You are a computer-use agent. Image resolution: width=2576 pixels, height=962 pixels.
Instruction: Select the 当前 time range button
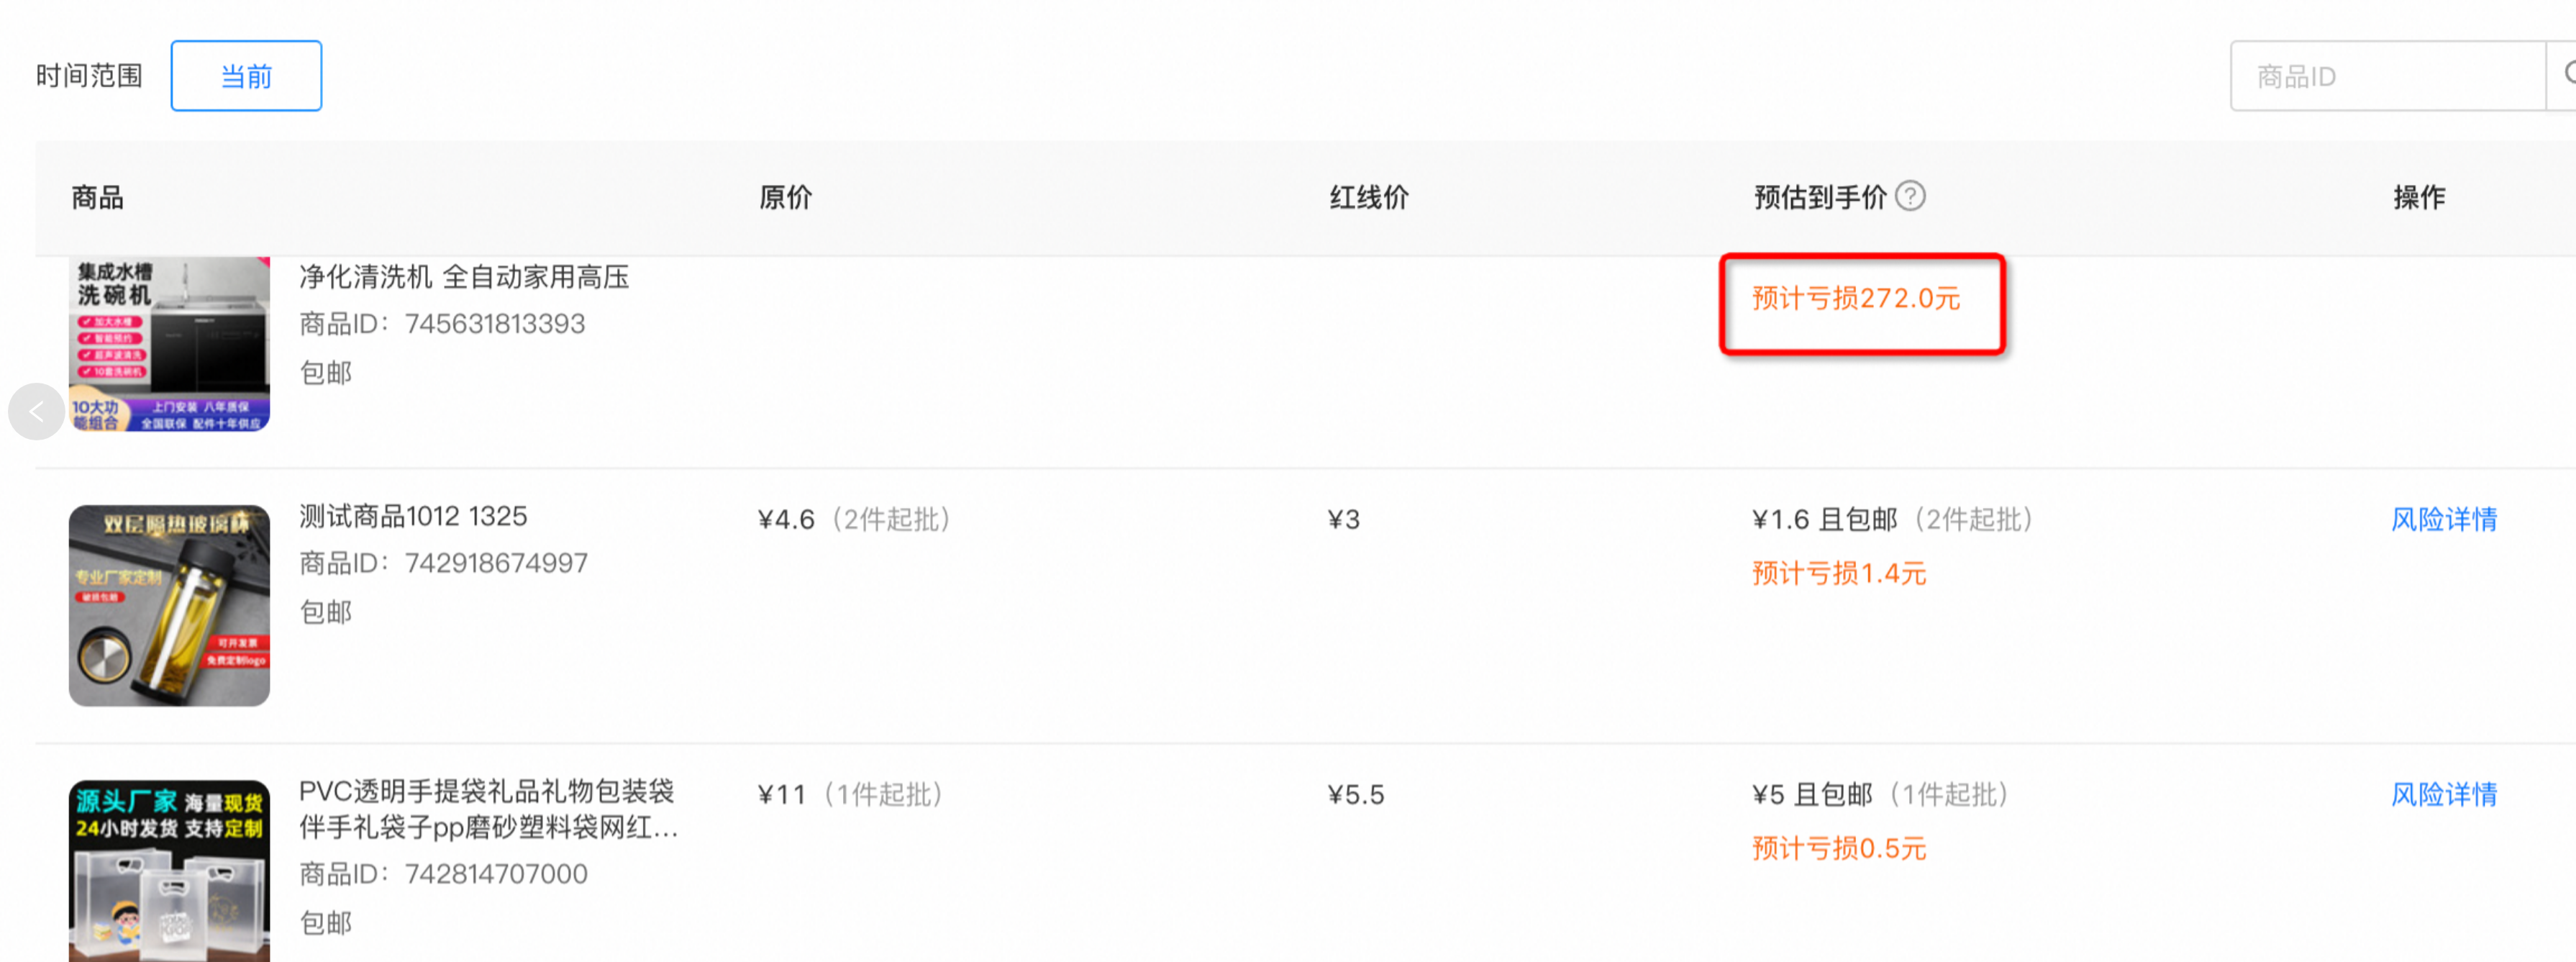tap(246, 76)
